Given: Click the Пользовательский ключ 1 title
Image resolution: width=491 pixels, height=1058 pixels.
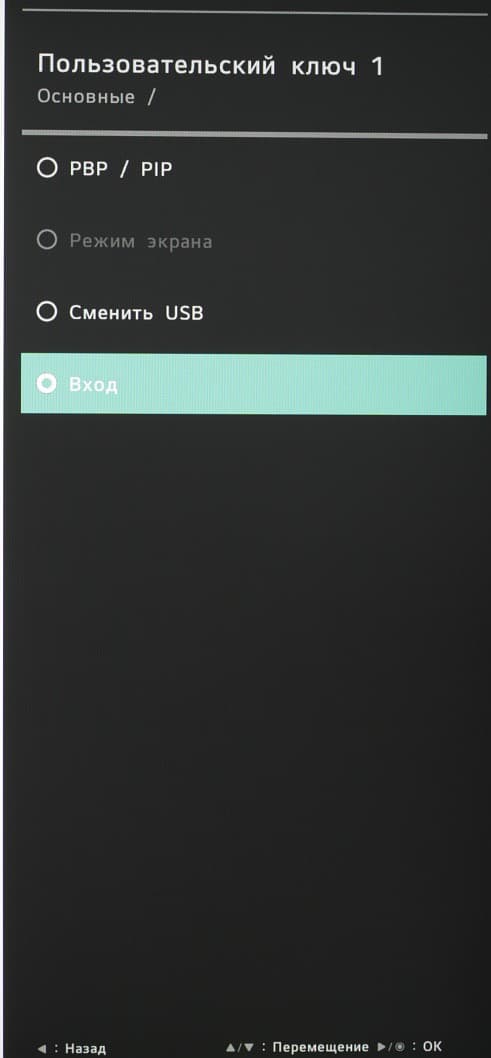Looking at the screenshot, I should (x=210, y=66).
